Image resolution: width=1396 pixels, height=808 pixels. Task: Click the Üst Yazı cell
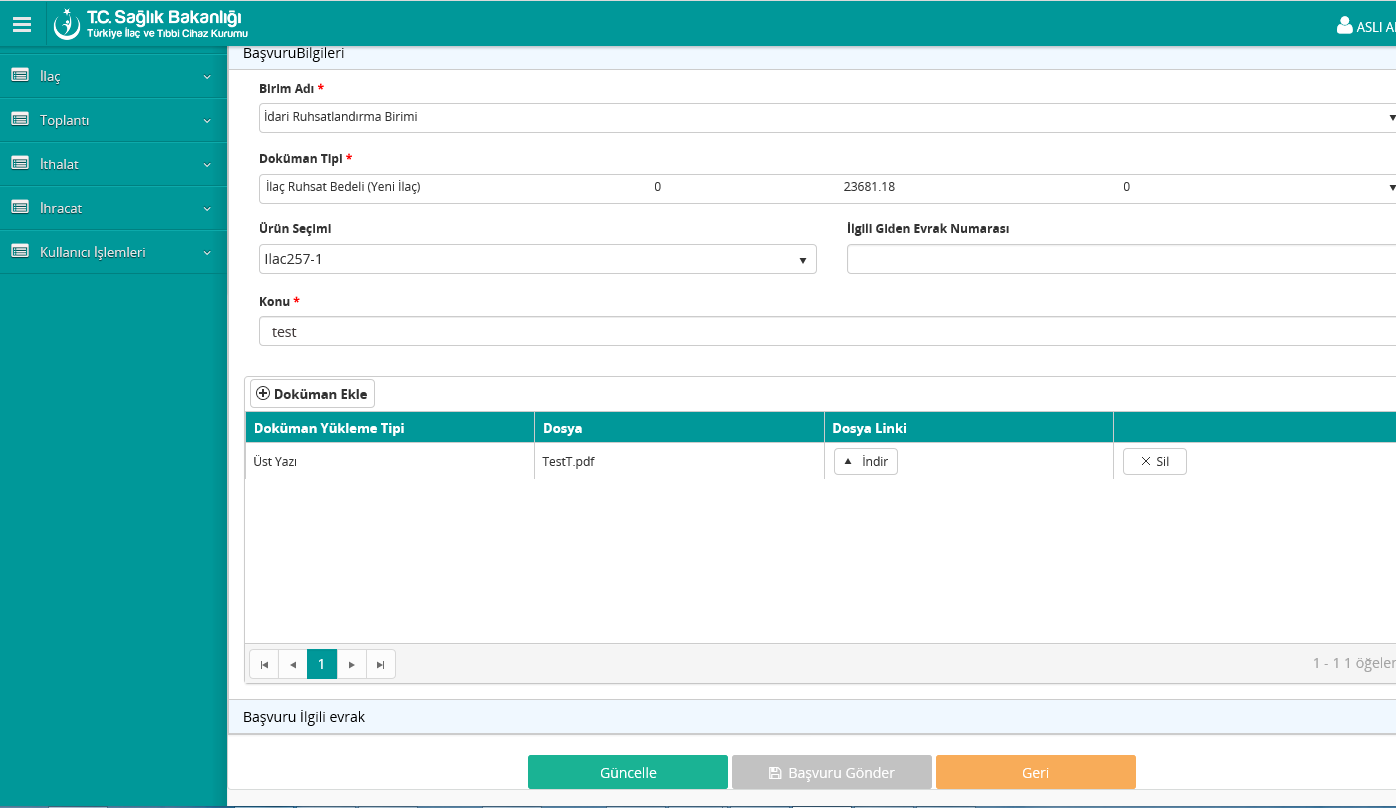[390, 461]
